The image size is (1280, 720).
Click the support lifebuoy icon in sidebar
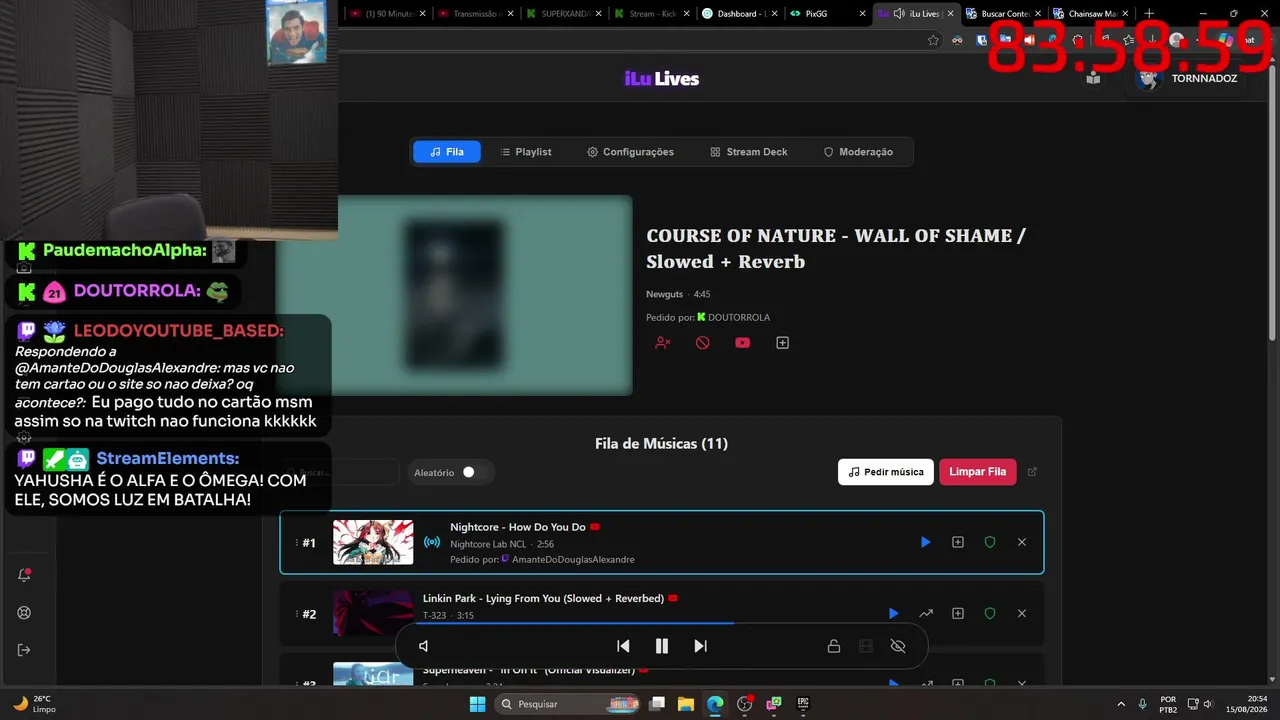(25, 613)
